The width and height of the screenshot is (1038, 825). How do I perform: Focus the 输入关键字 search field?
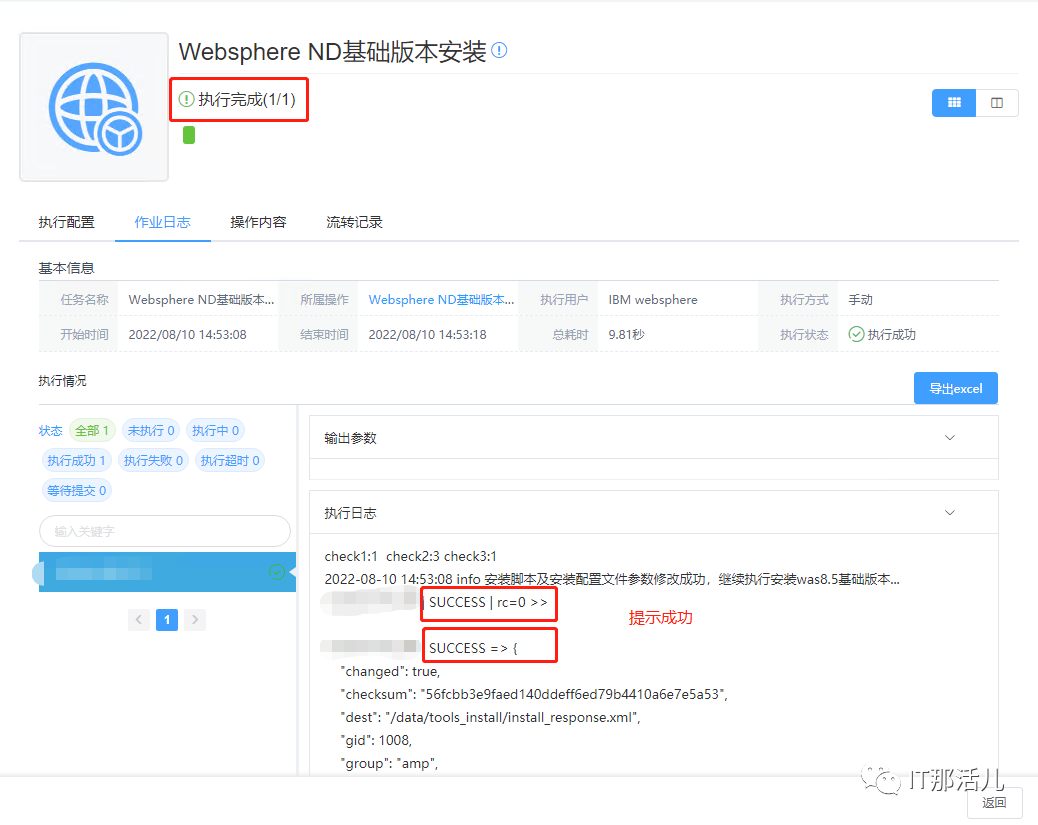[165, 531]
